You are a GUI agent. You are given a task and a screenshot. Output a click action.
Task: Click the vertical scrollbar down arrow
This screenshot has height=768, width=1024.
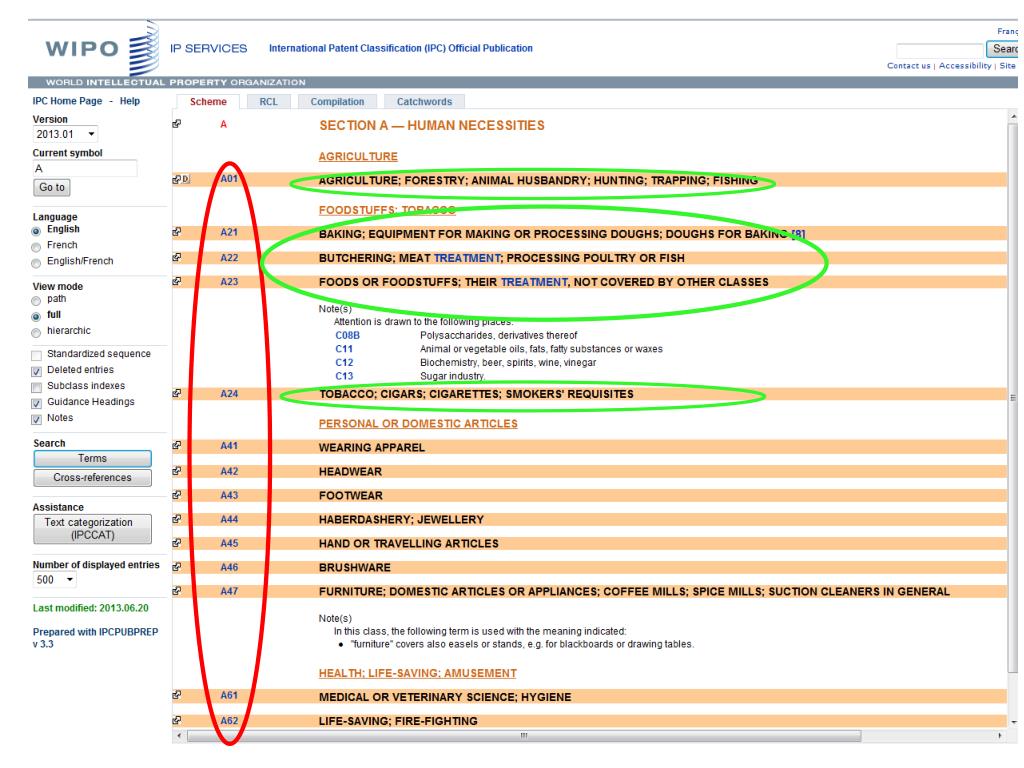coord(1014,722)
